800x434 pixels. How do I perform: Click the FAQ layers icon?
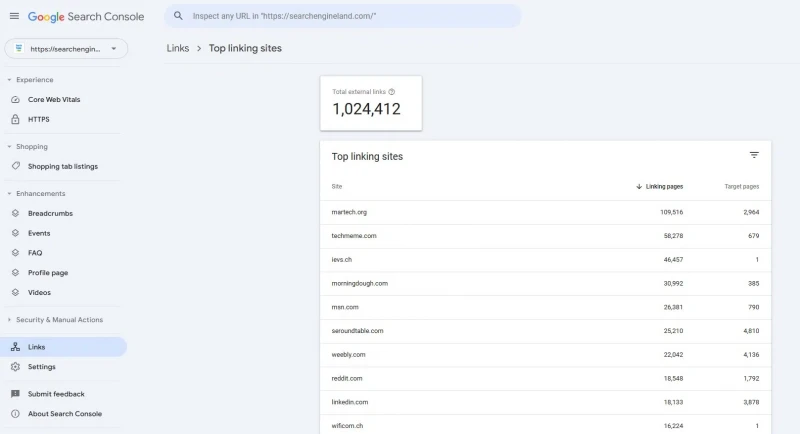point(15,253)
